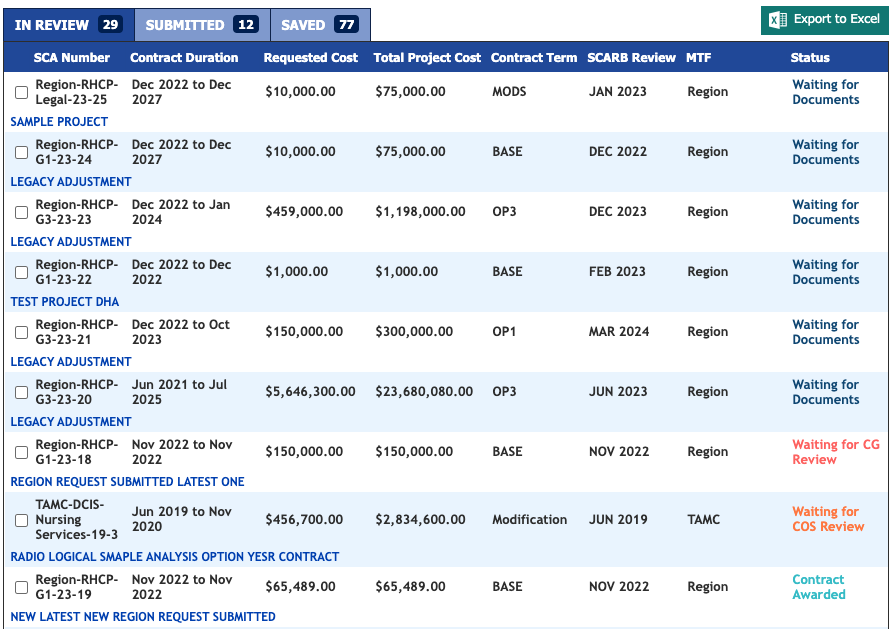Click the Waiting for CG Review status
This screenshot has width=896, height=629.
835,452
